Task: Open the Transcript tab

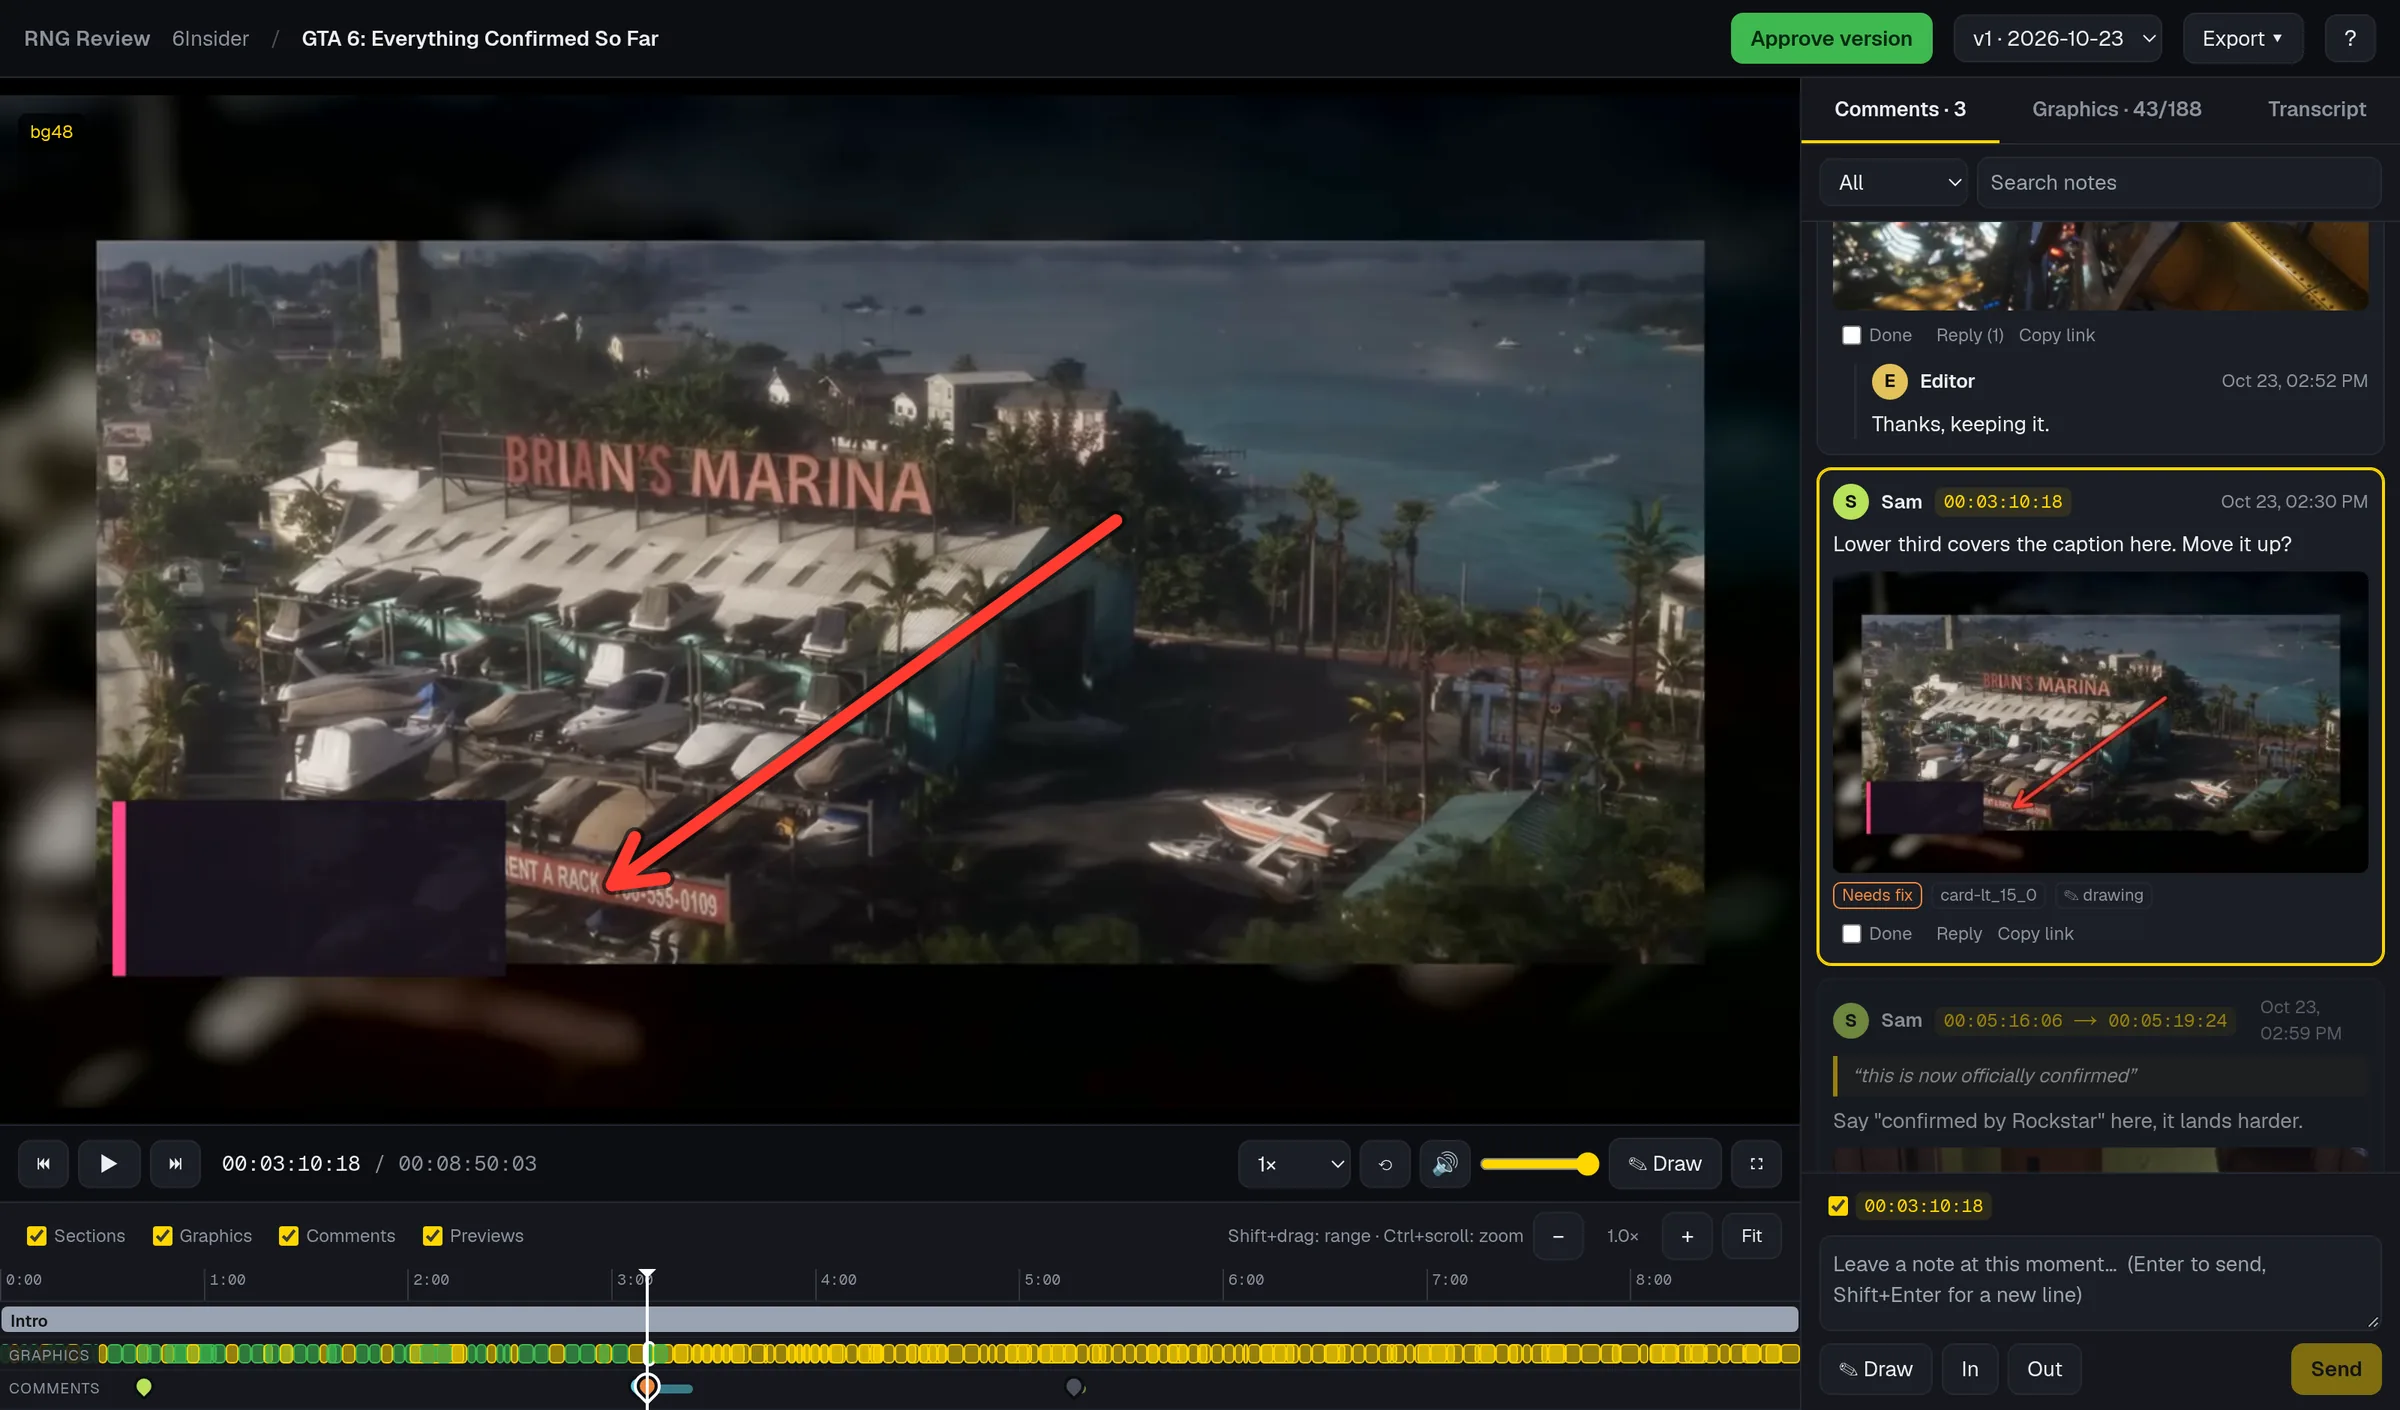Action: [x=2316, y=109]
